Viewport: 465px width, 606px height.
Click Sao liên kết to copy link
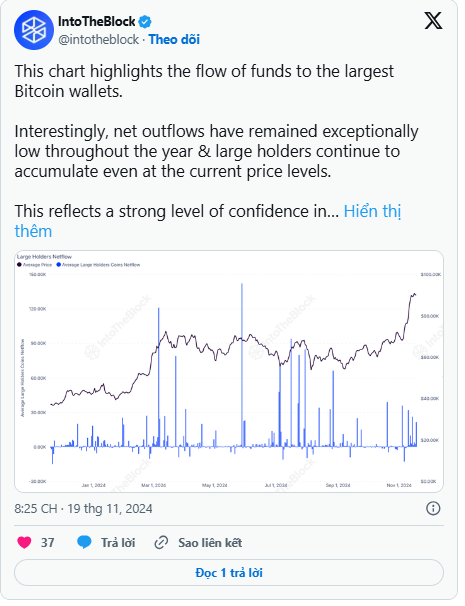coord(210,543)
